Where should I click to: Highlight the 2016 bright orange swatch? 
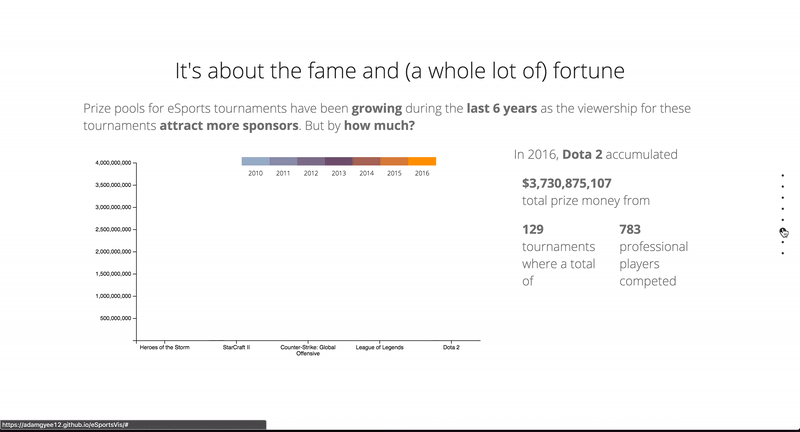click(x=423, y=161)
